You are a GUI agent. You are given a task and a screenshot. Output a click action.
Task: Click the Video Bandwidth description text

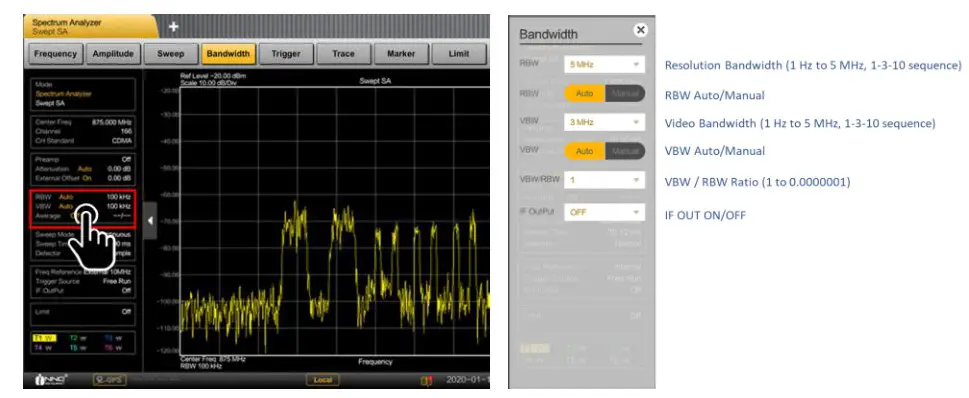coord(800,124)
